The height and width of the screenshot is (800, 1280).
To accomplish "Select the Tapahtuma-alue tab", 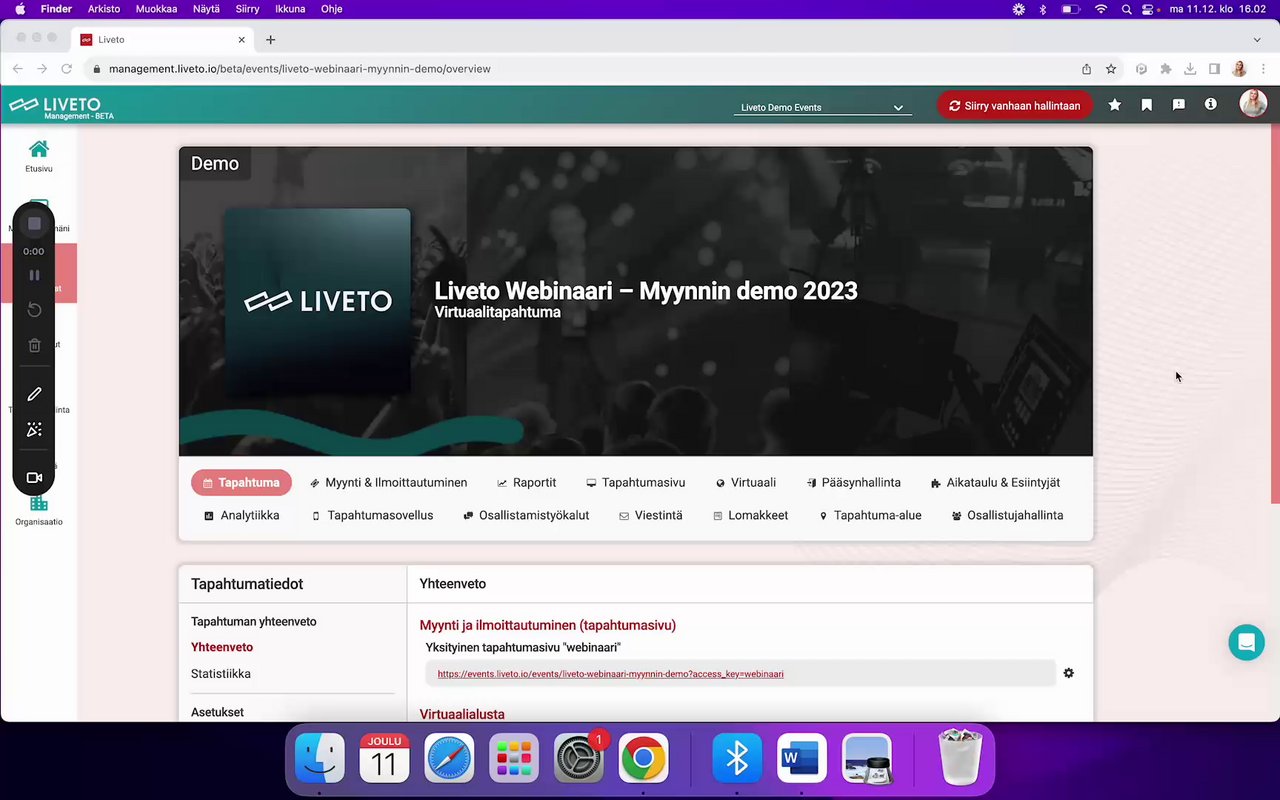I will pyautogui.click(x=871, y=516).
